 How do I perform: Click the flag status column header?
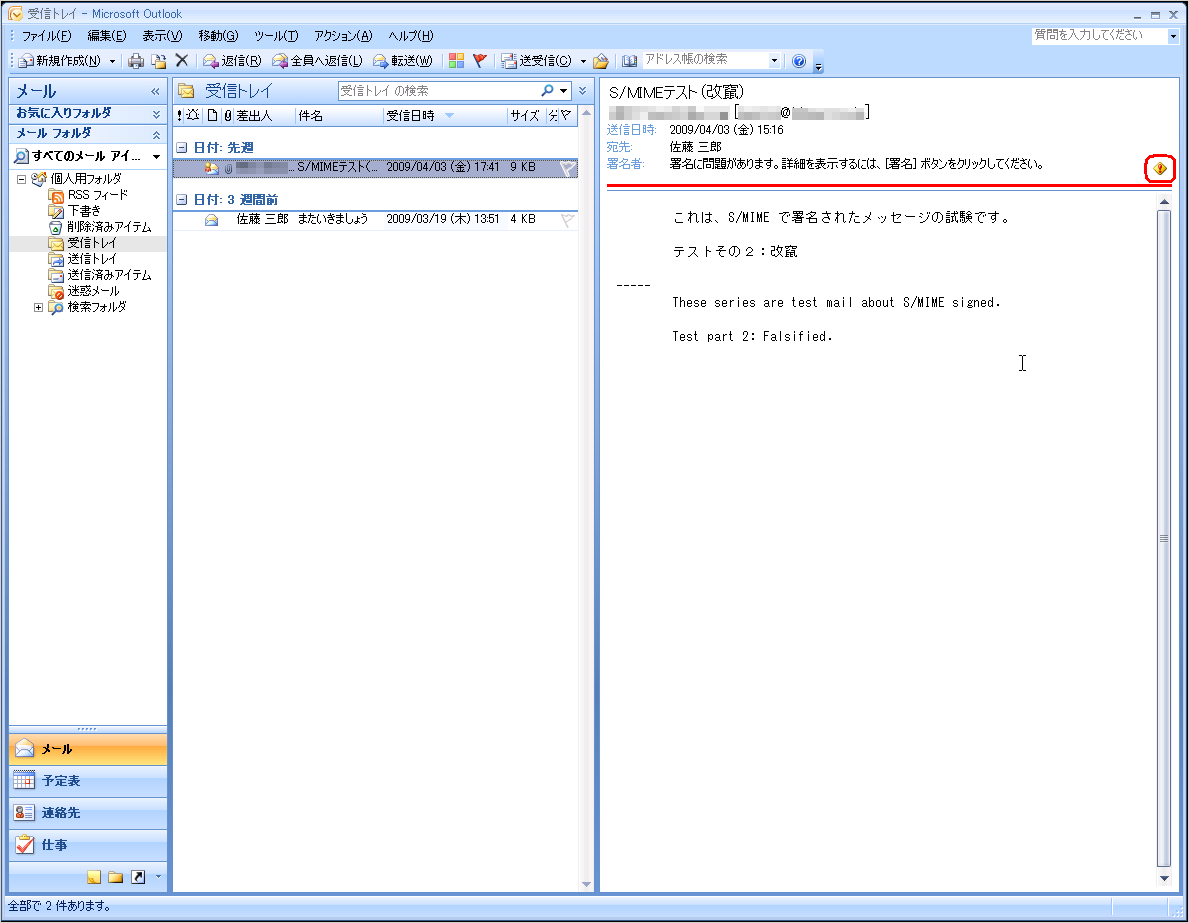(x=566, y=115)
